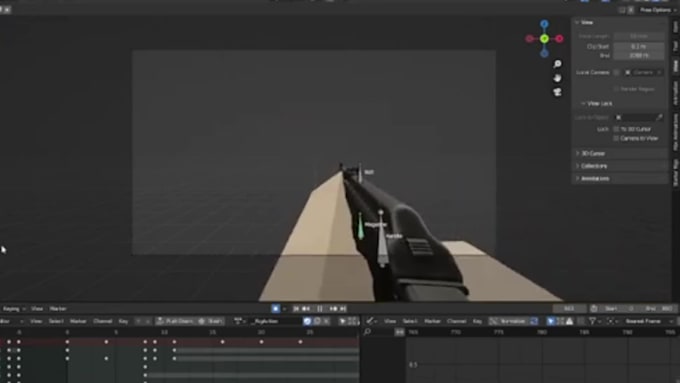Click the swap channel list toggle arrows
680x383 pixels.
pos(399,332)
